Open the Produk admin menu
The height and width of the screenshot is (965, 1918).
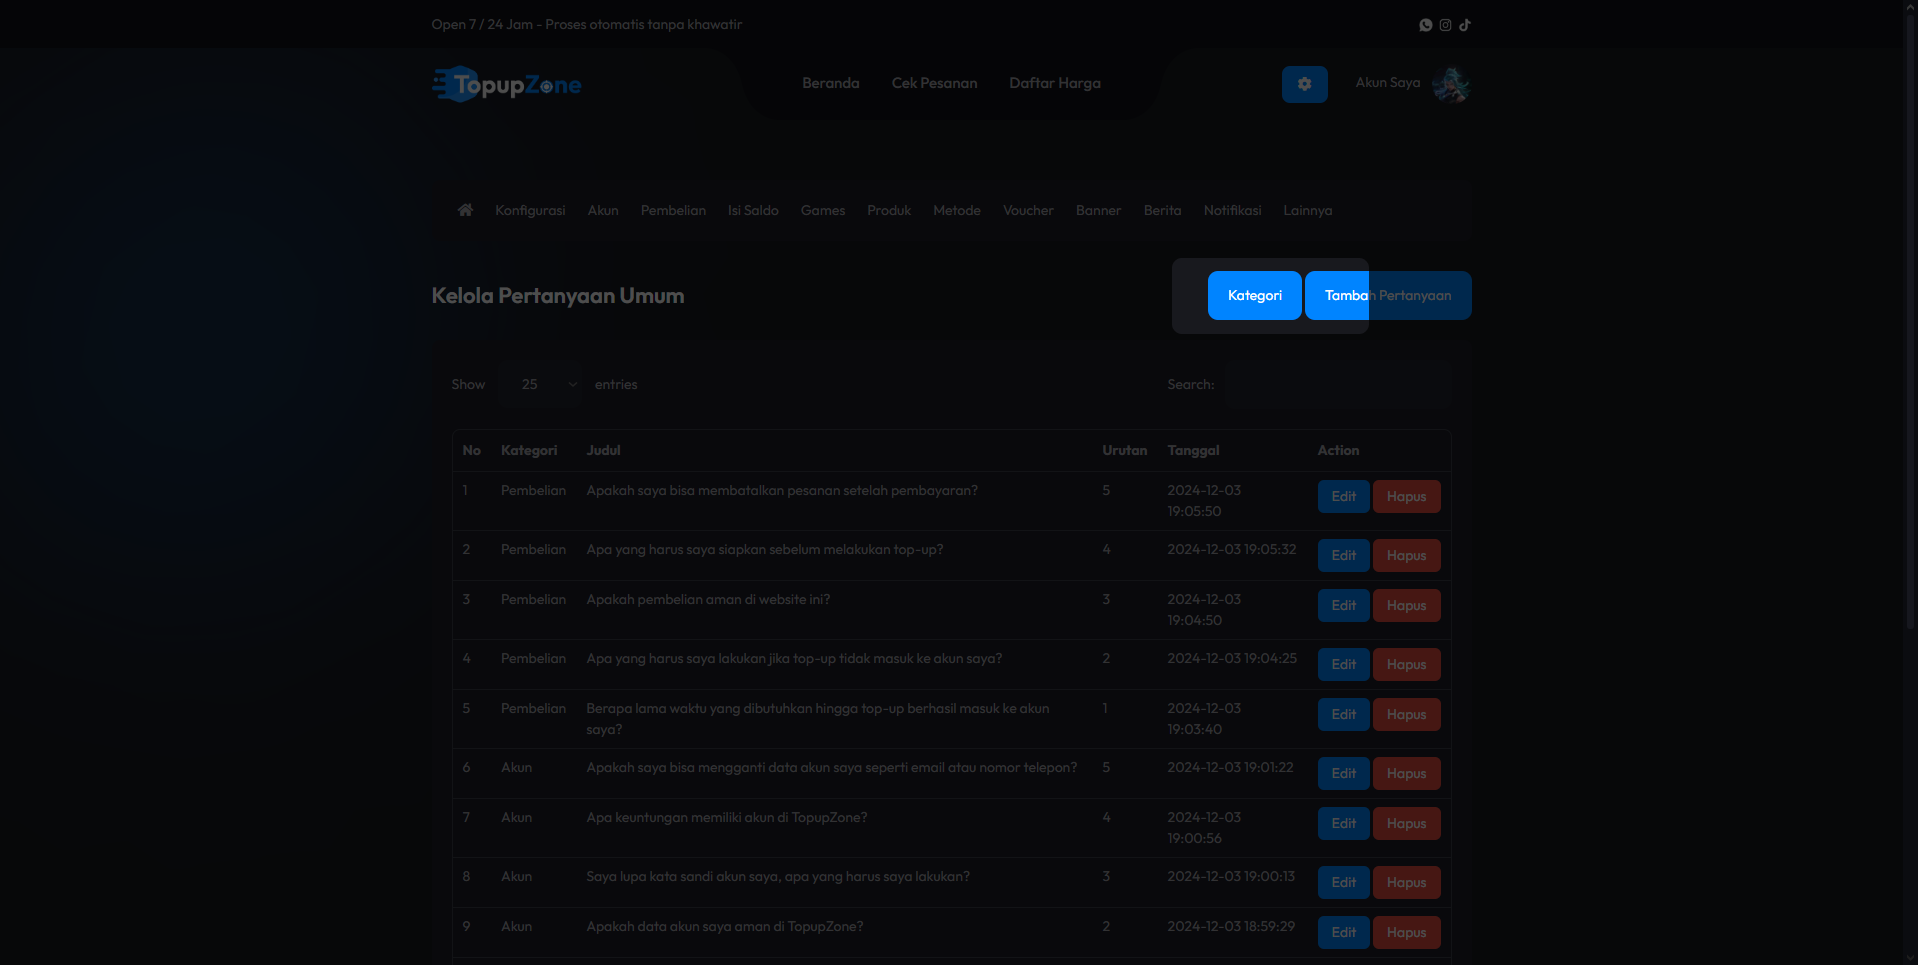[x=889, y=210]
